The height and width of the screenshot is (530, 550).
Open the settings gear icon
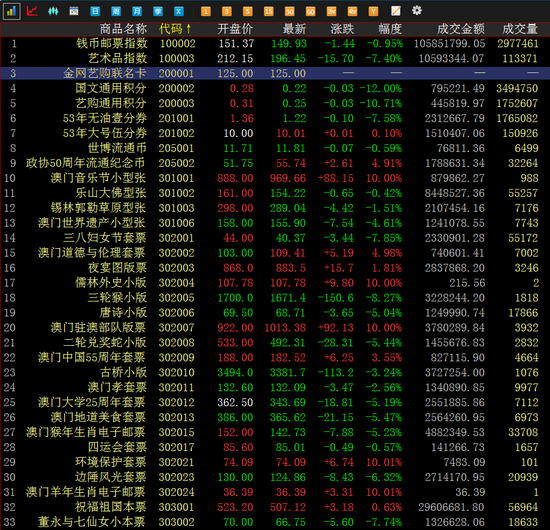pyautogui.click(x=417, y=11)
